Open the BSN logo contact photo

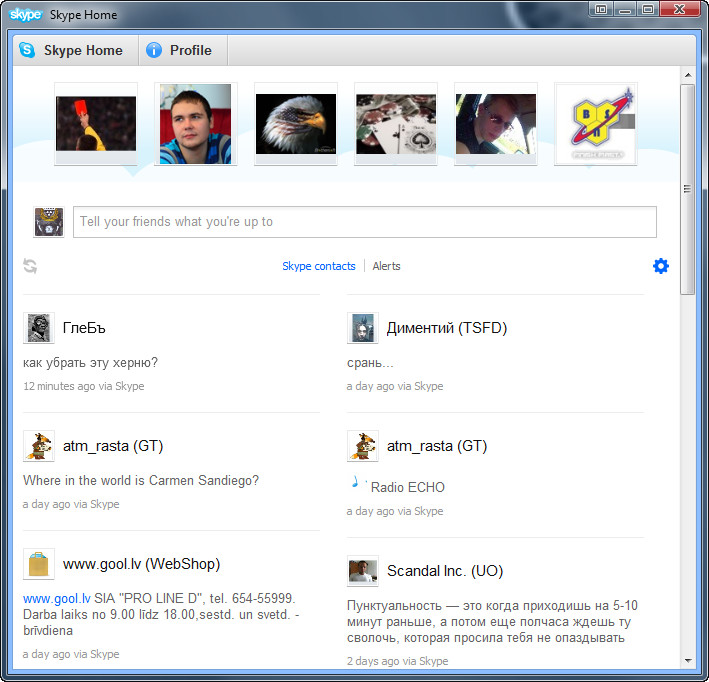tap(596, 123)
